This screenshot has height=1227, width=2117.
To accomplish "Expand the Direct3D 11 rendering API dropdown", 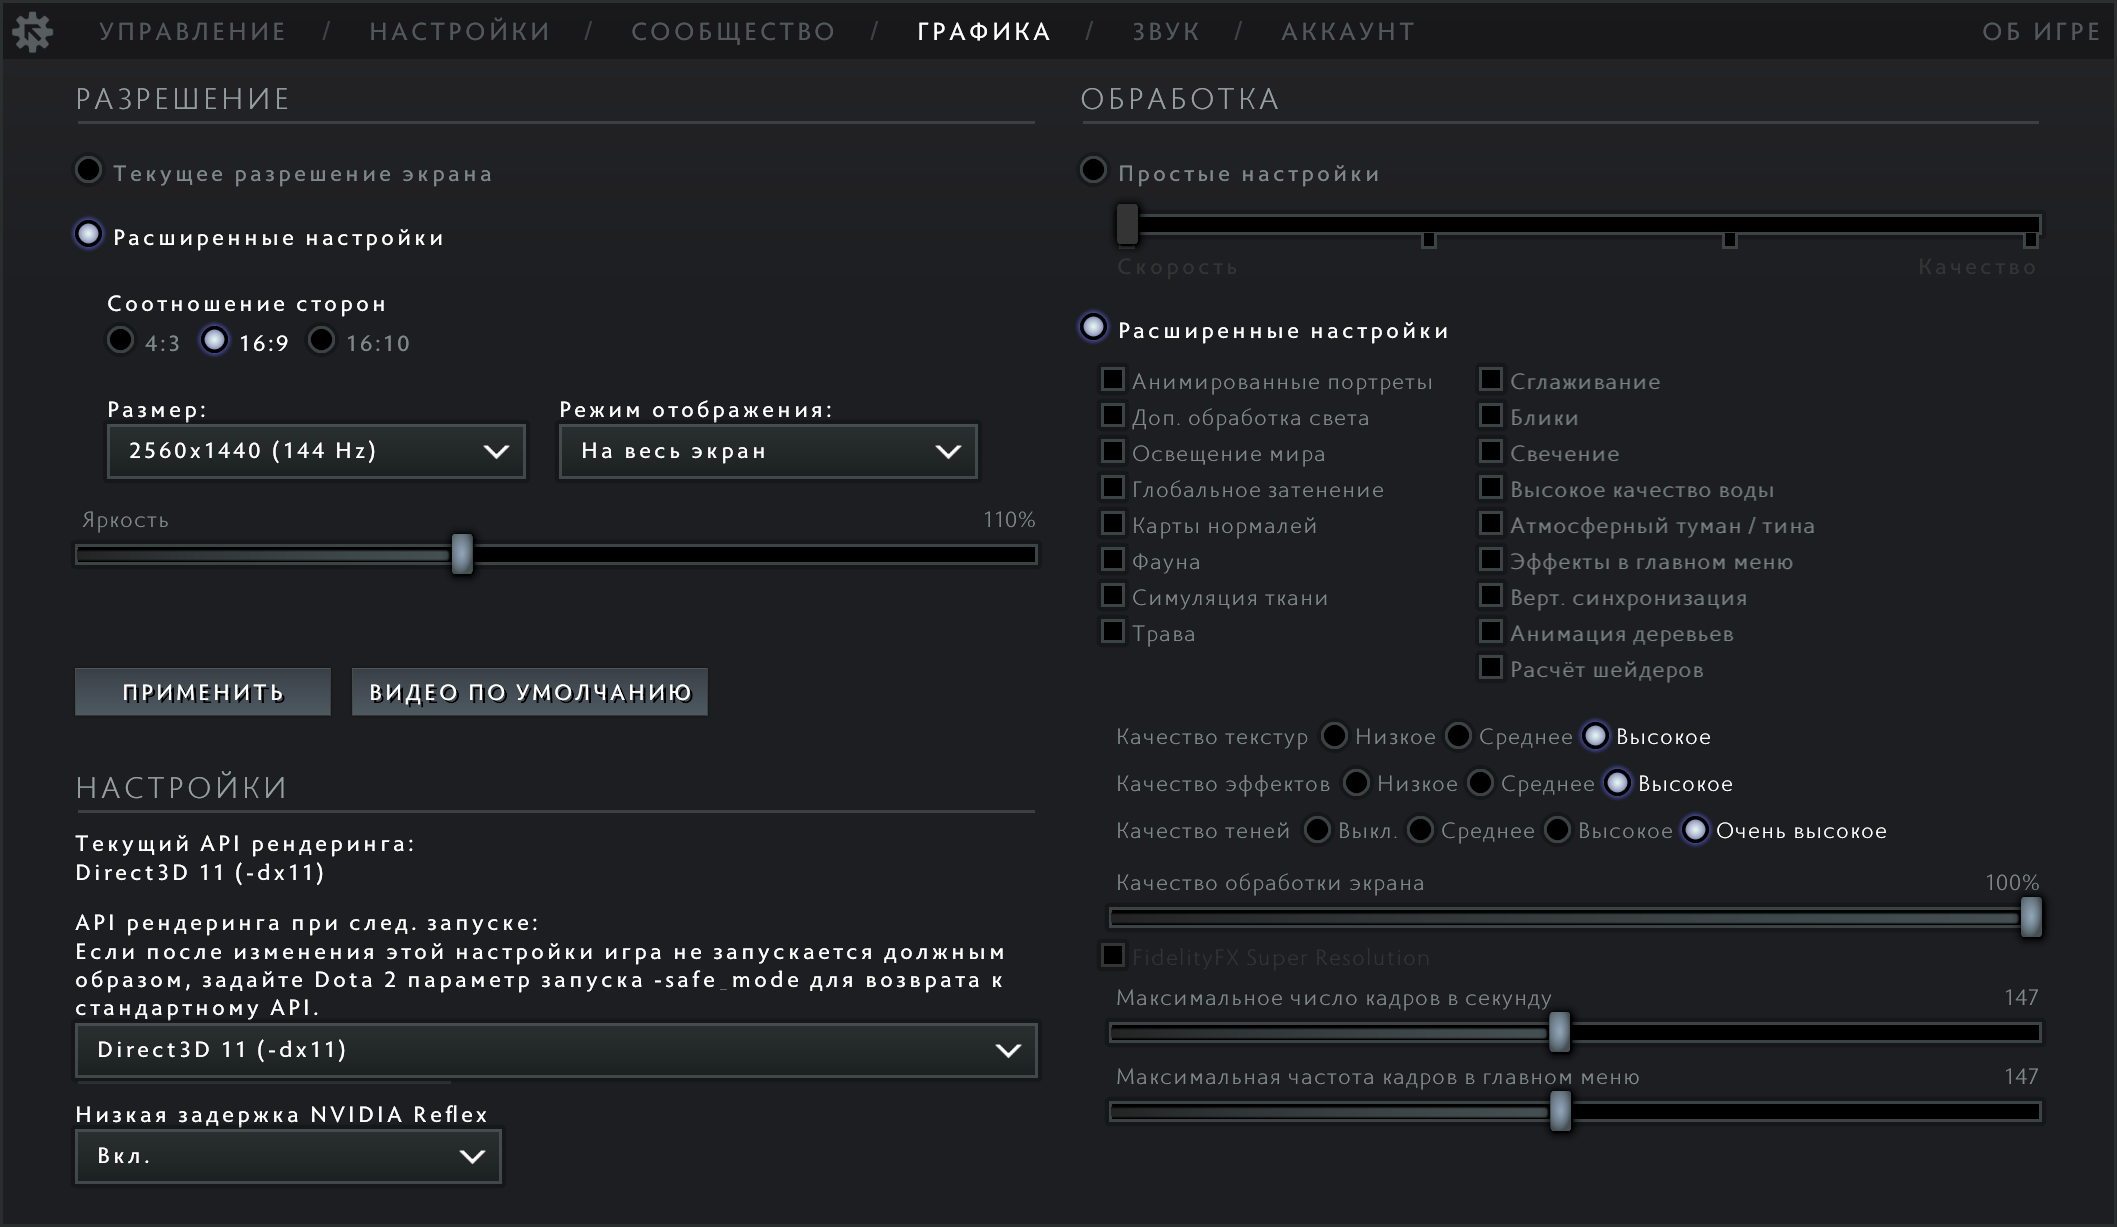I will pyautogui.click(x=556, y=1050).
